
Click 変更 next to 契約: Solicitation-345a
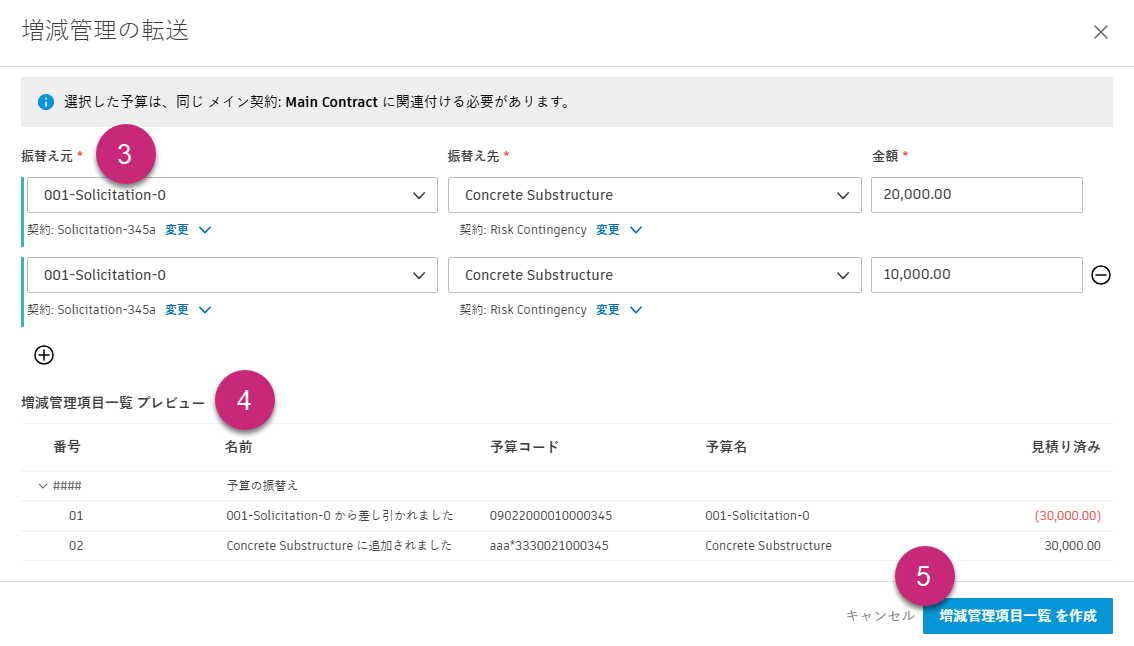pyautogui.click(x=179, y=229)
